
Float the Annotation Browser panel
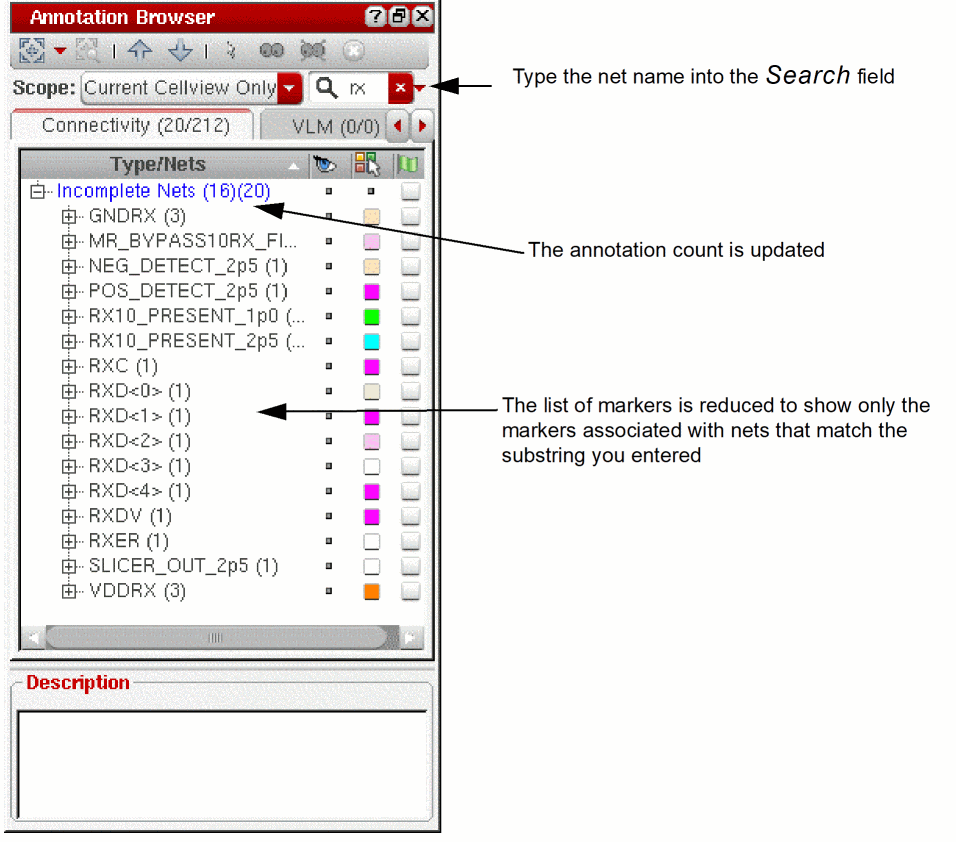click(x=399, y=16)
